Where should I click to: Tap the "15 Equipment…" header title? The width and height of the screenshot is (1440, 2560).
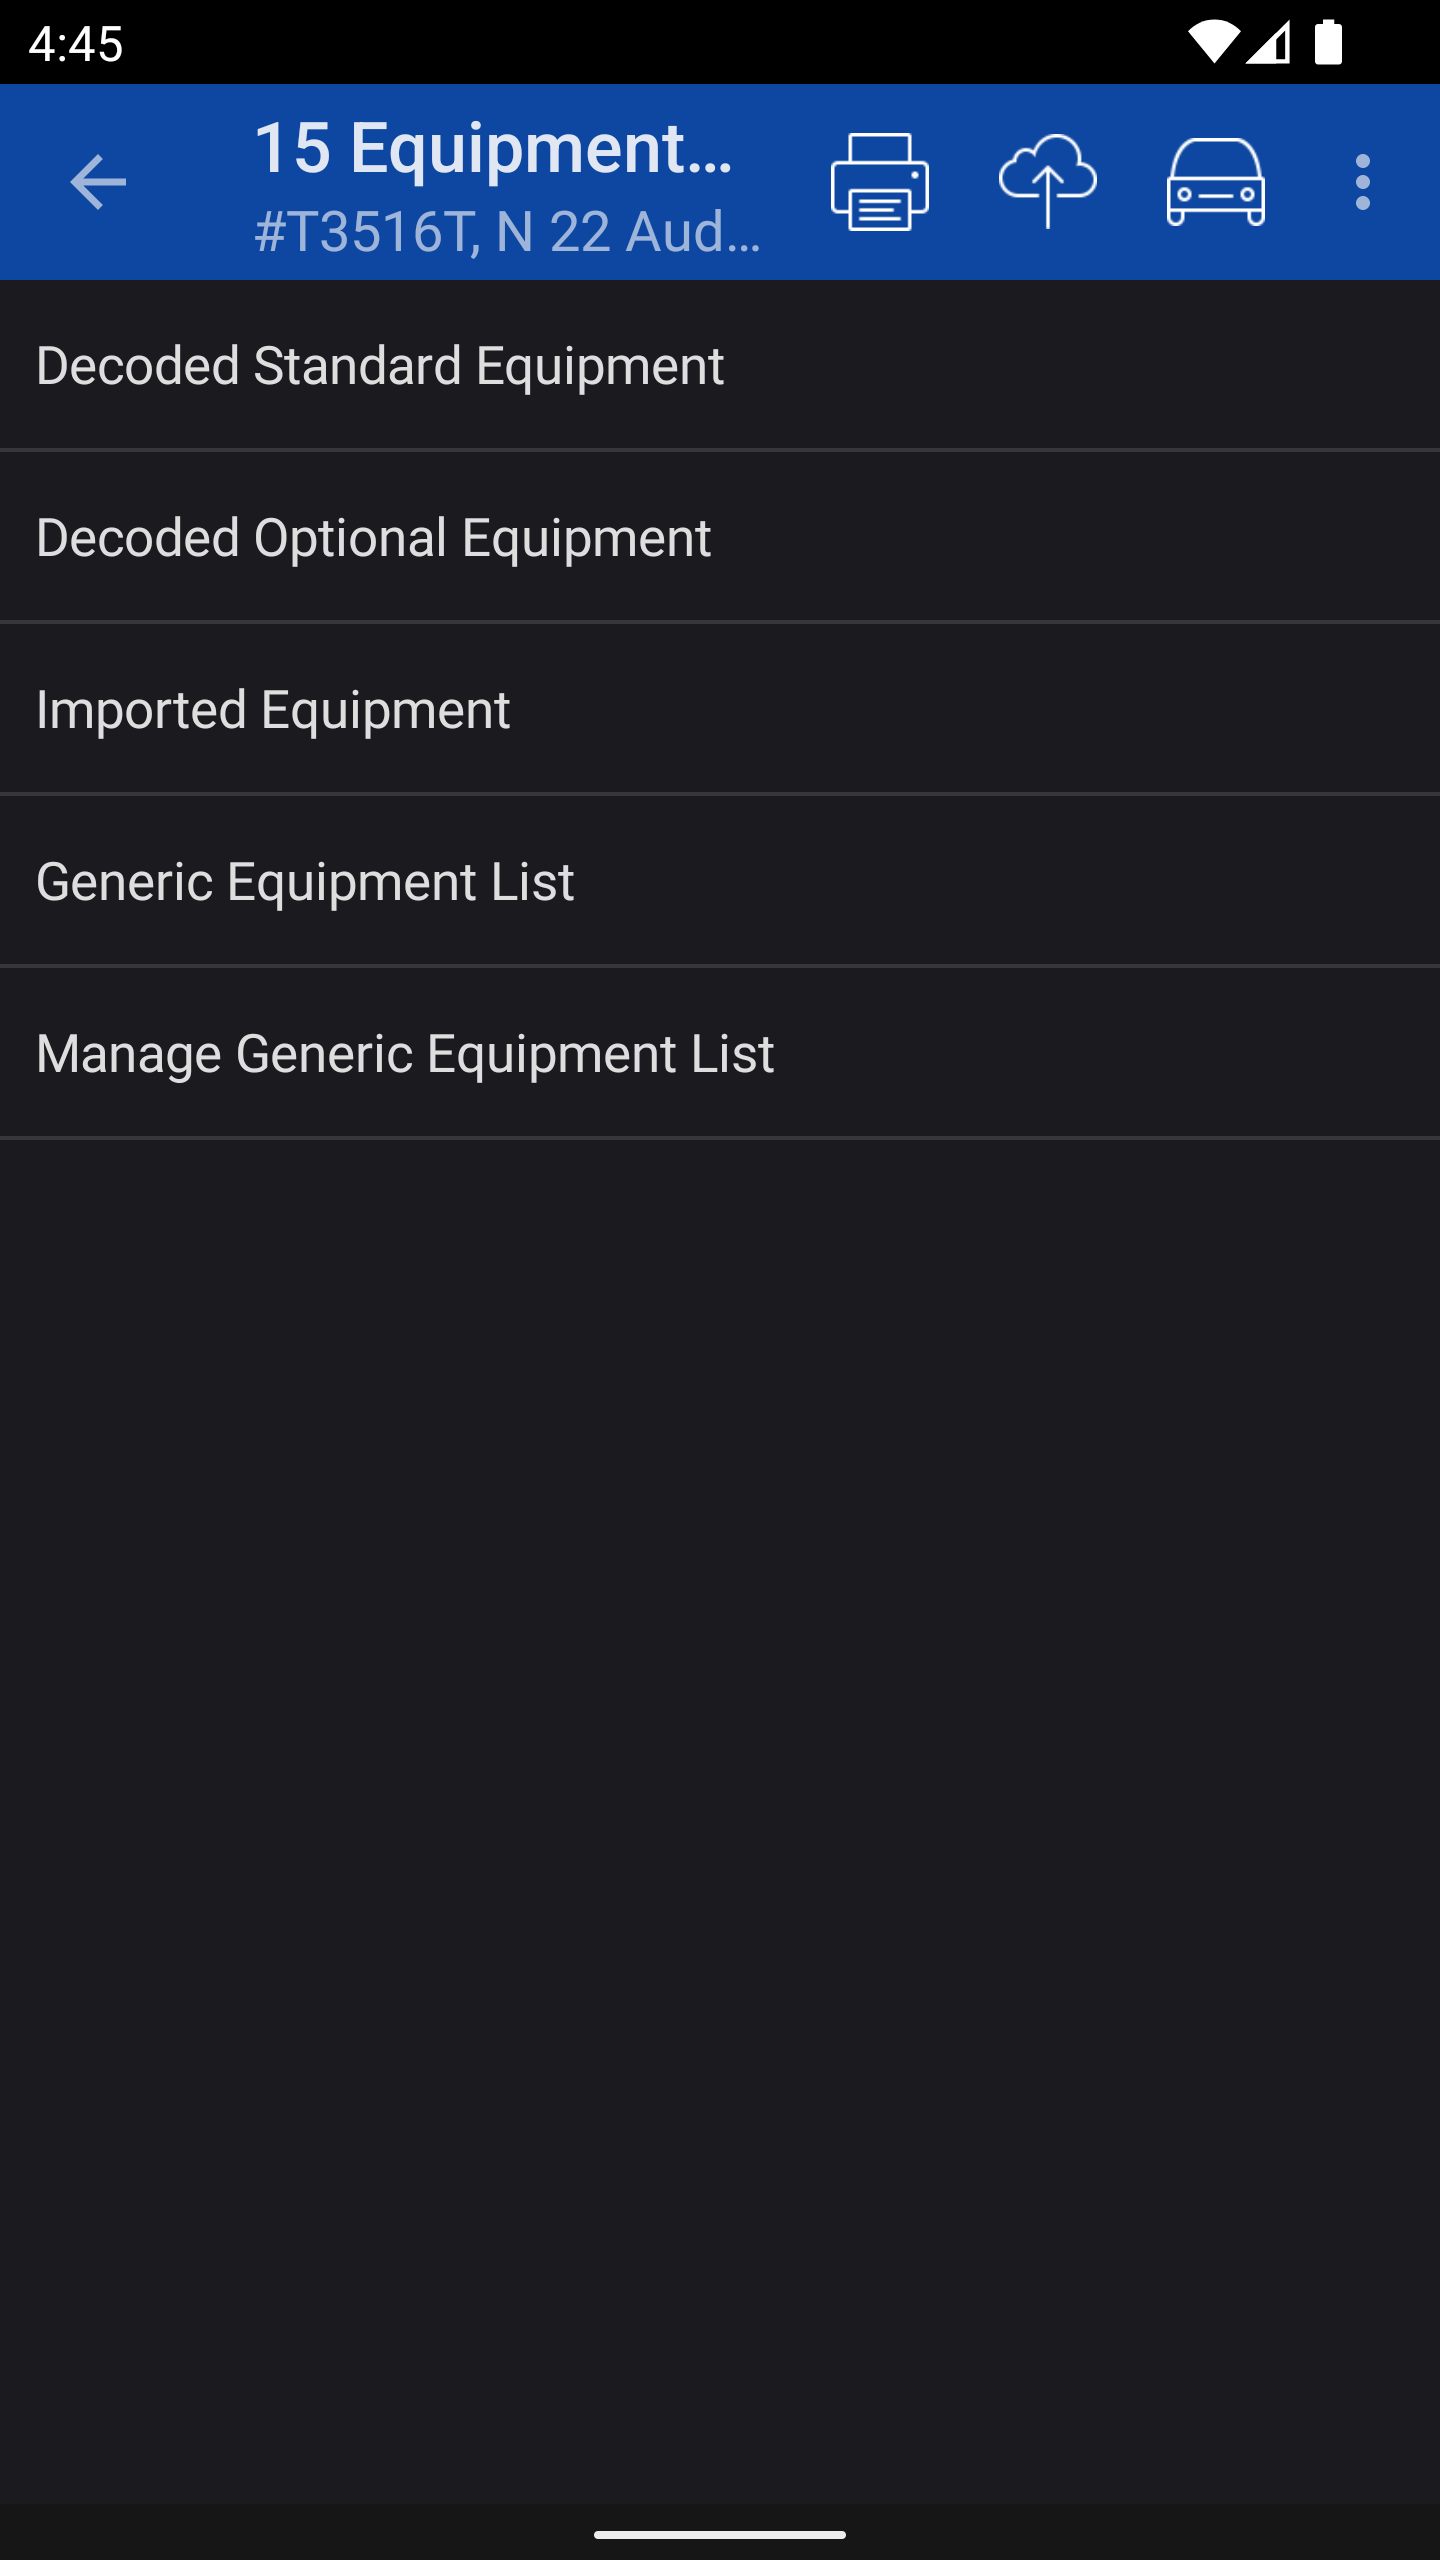[494, 148]
